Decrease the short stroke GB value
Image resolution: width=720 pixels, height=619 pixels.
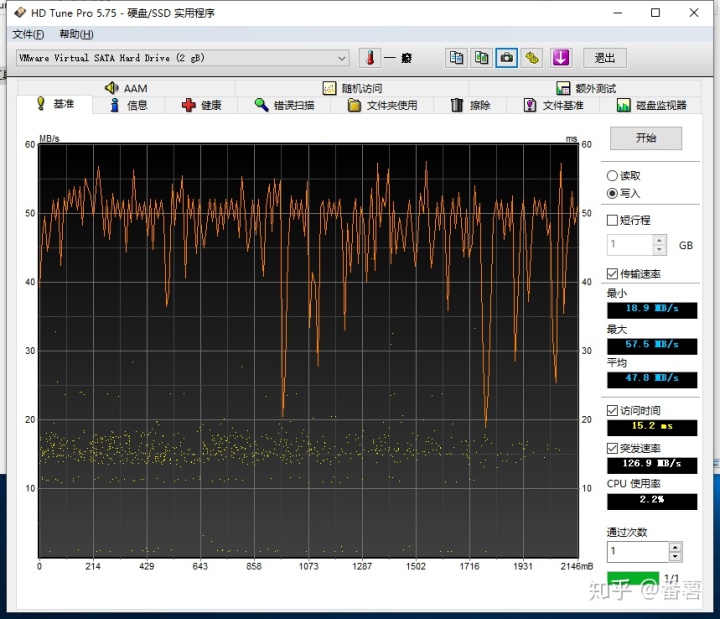pos(659,249)
